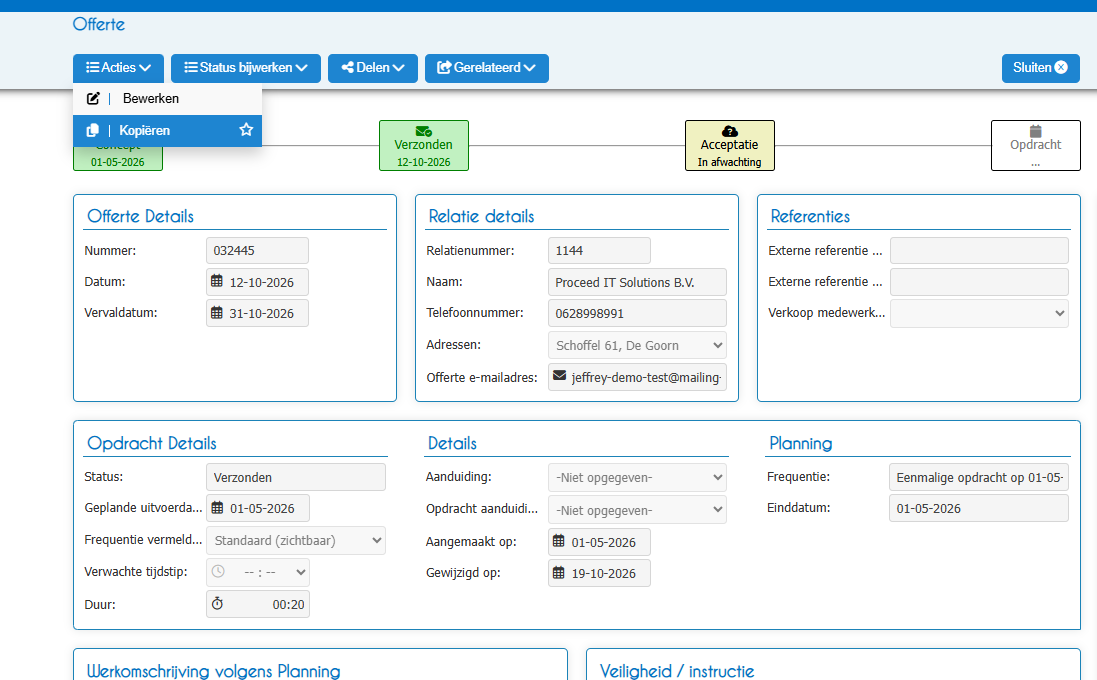Viewport: 1097px width, 680px height.
Task: Expand the Delen share menu
Action: point(373,68)
